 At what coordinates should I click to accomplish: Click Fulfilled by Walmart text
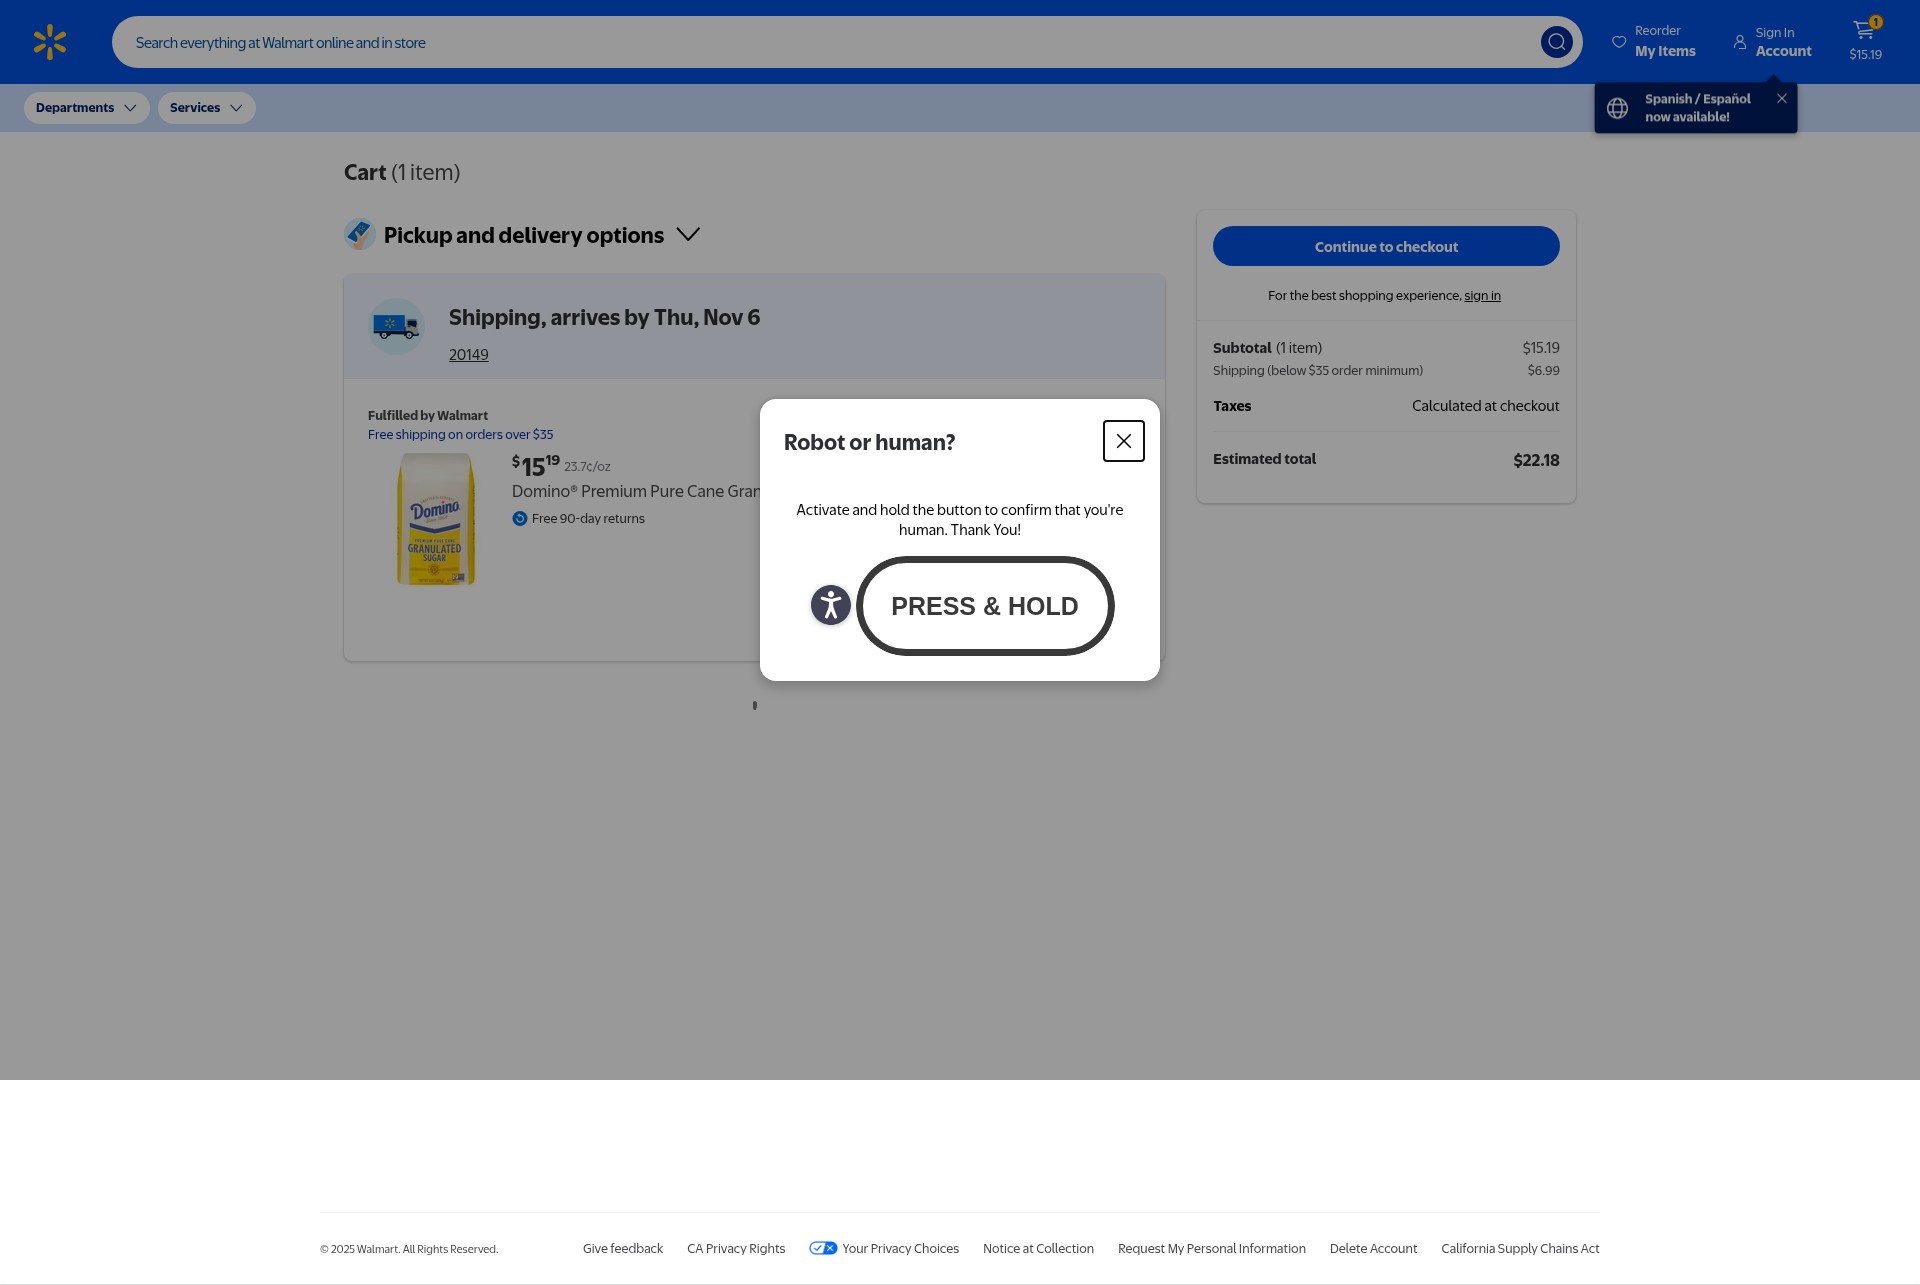pos(428,416)
